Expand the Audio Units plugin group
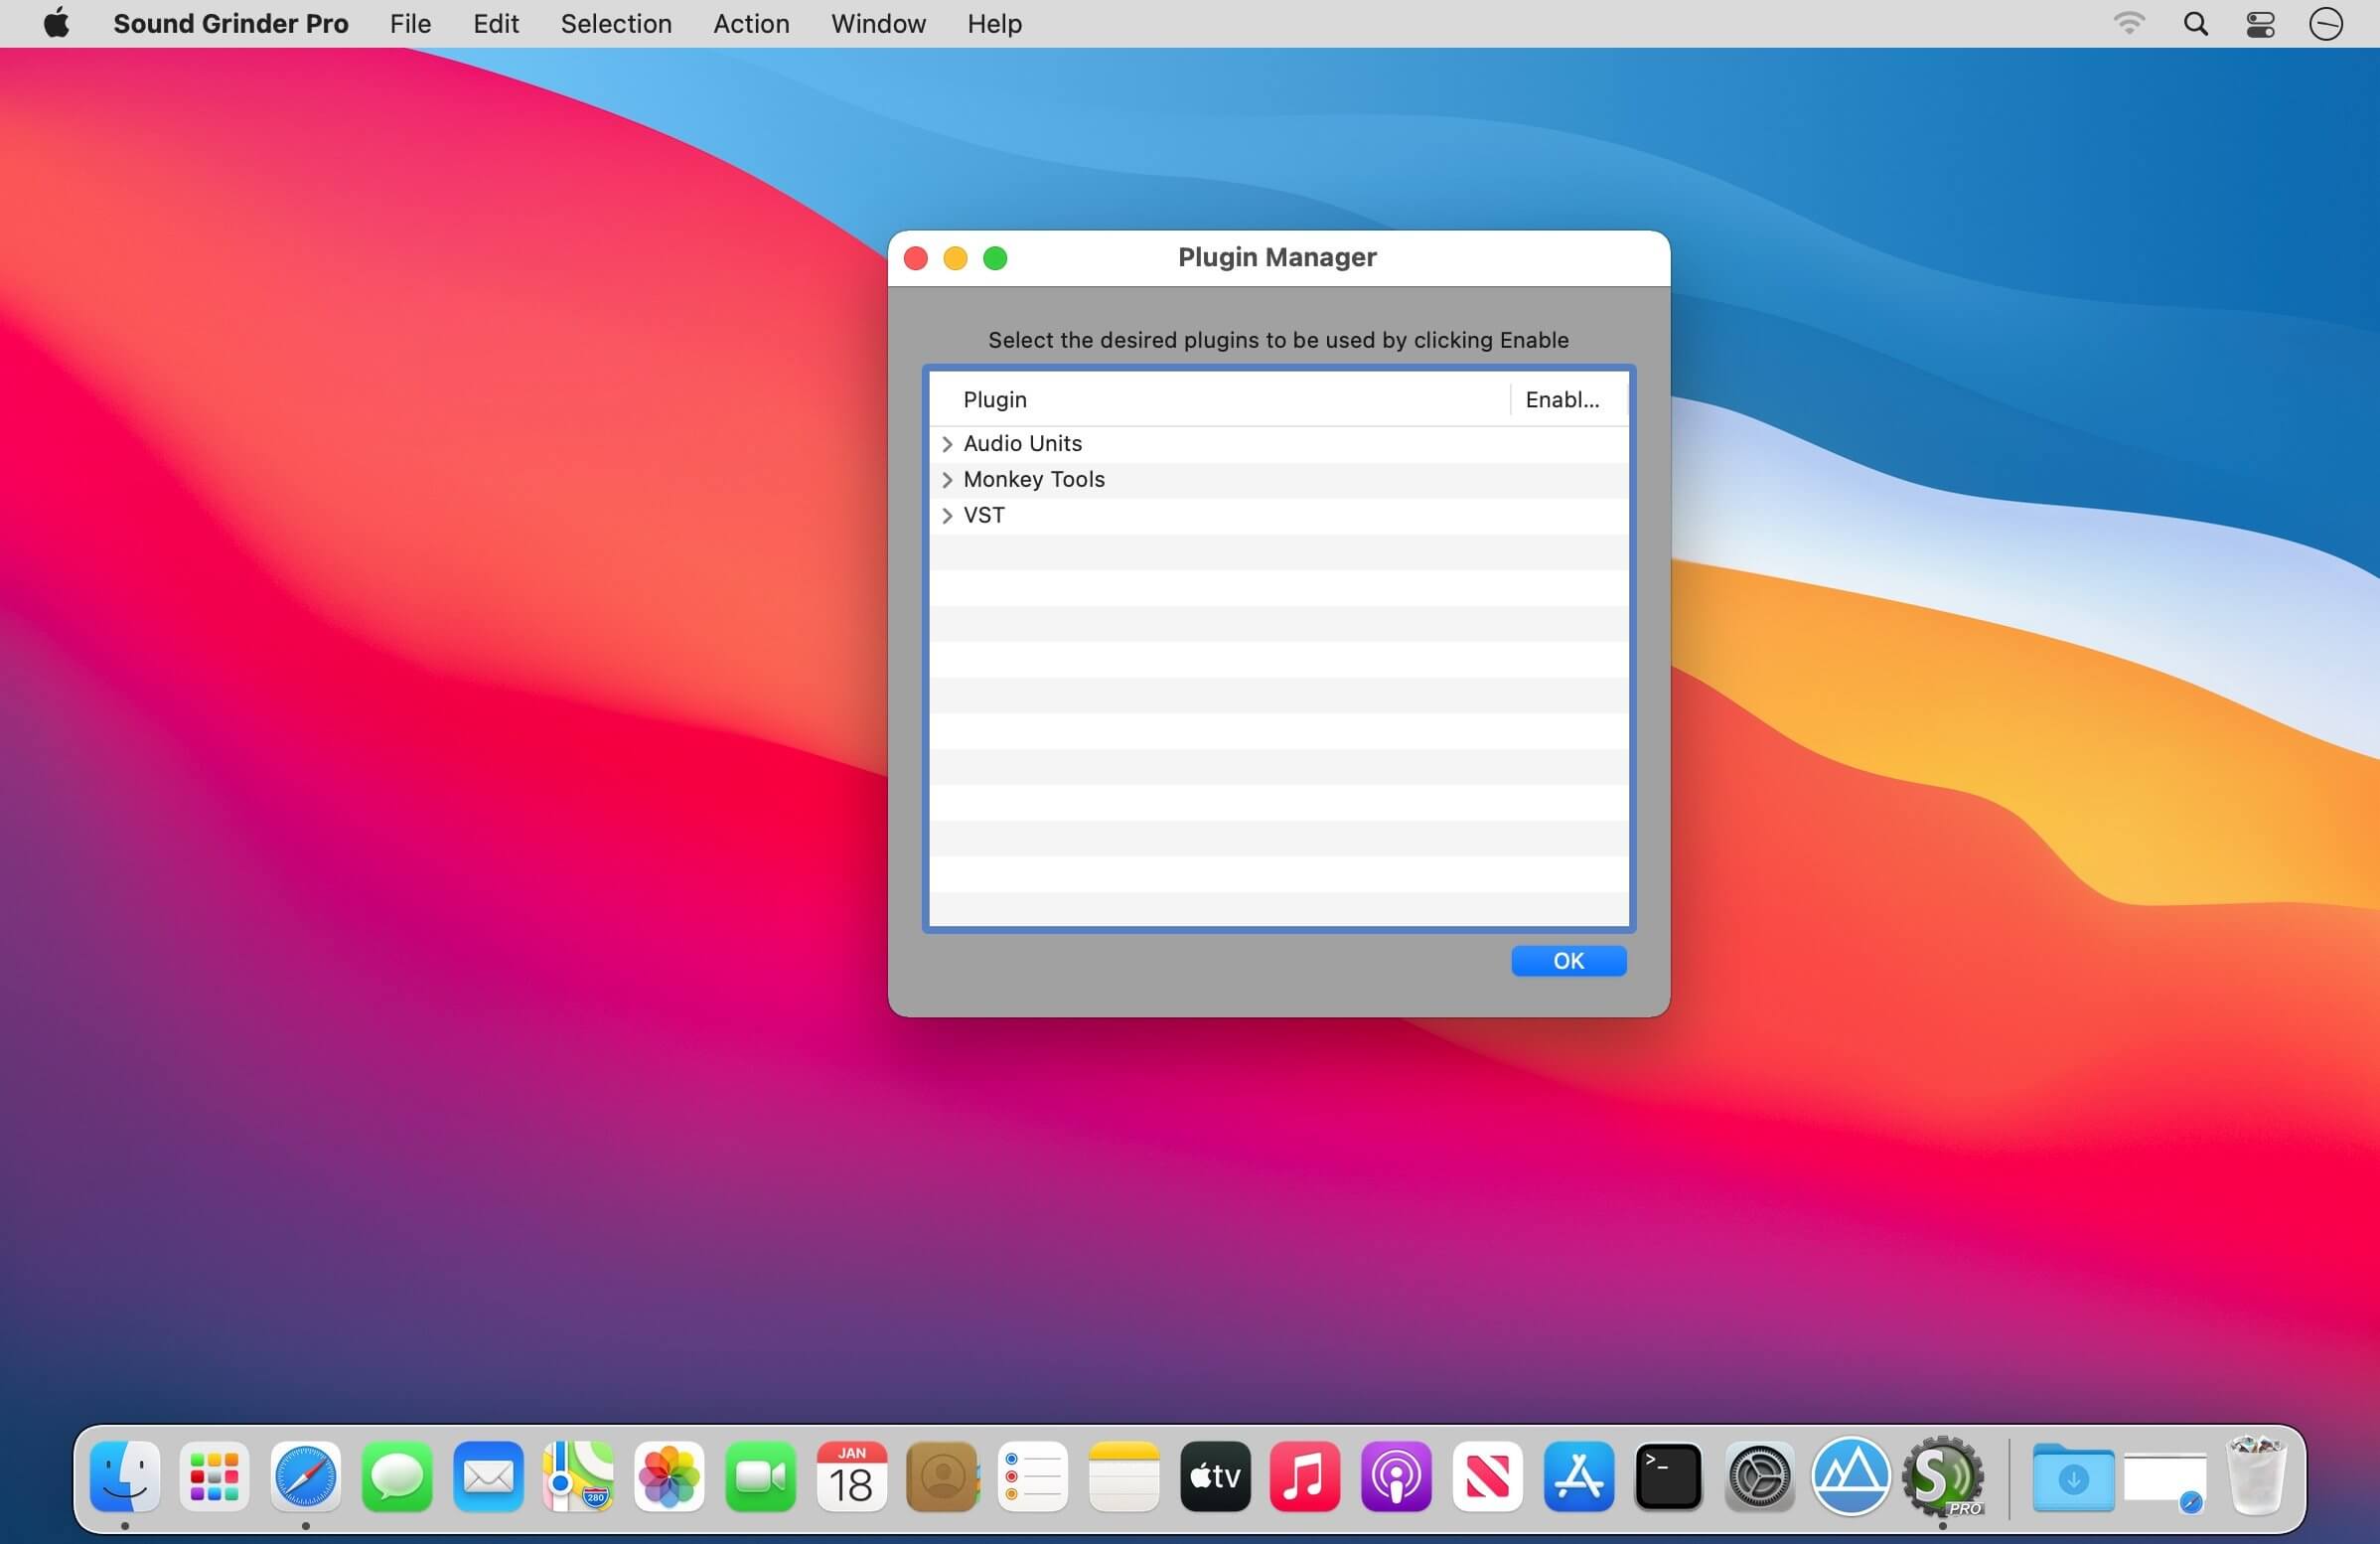The image size is (2380, 1544). point(946,444)
